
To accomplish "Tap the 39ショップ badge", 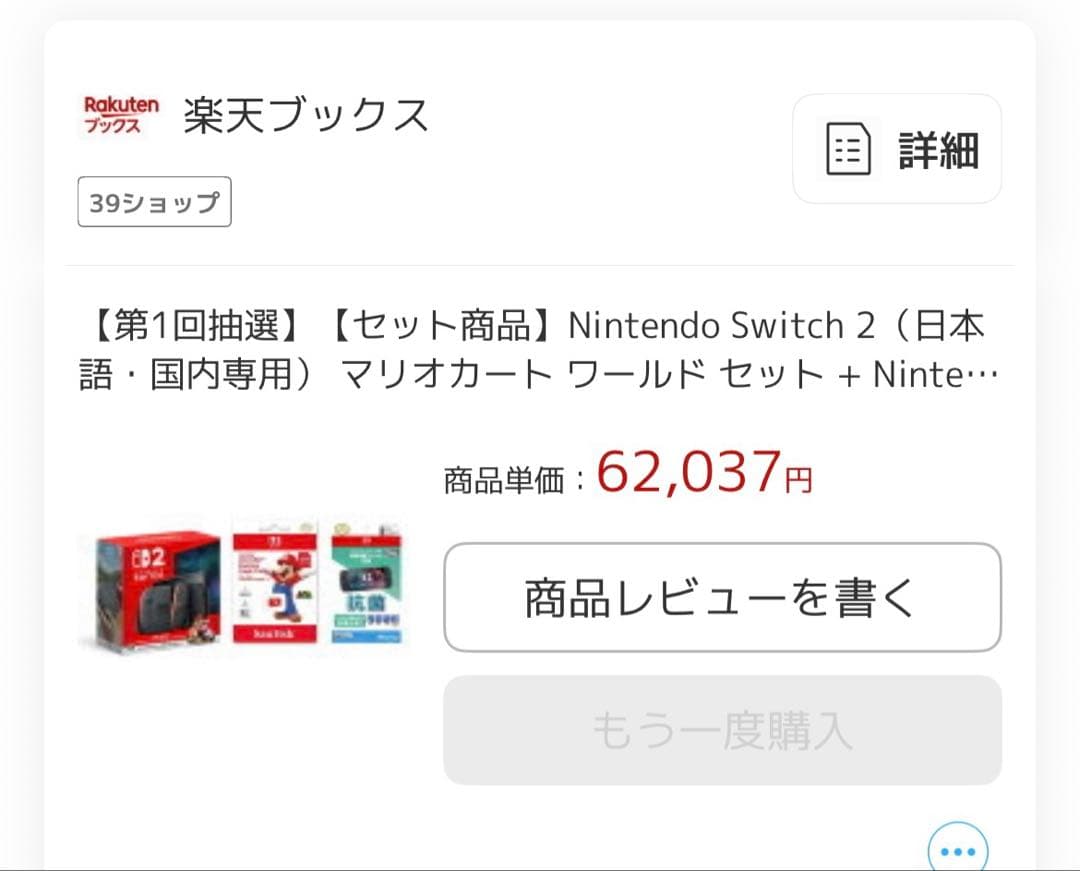I will (x=153, y=201).
